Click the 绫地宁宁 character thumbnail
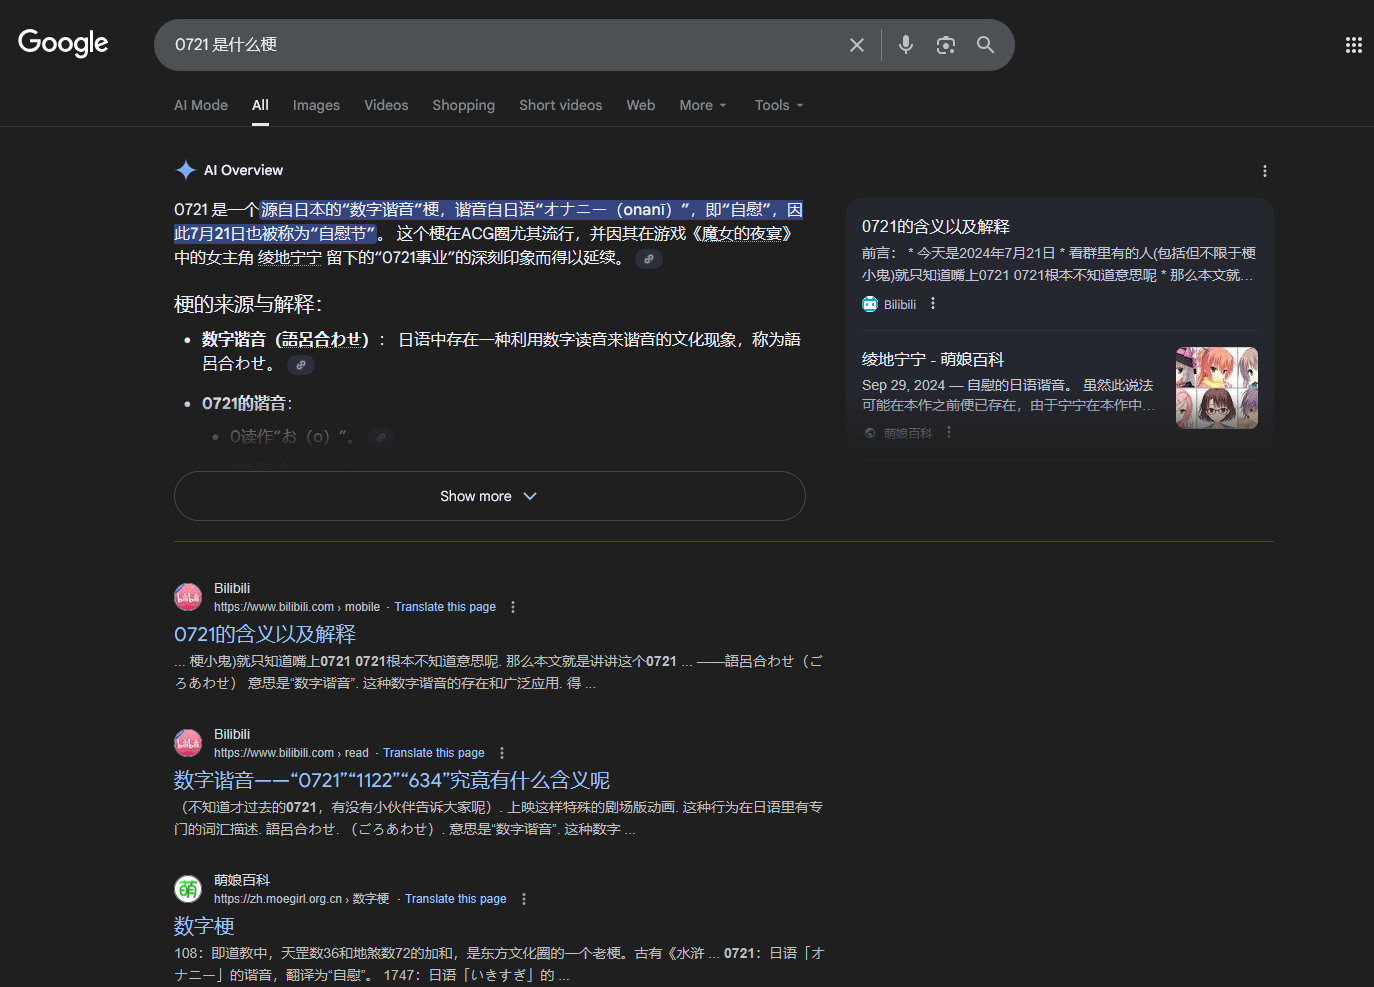 coord(1216,388)
